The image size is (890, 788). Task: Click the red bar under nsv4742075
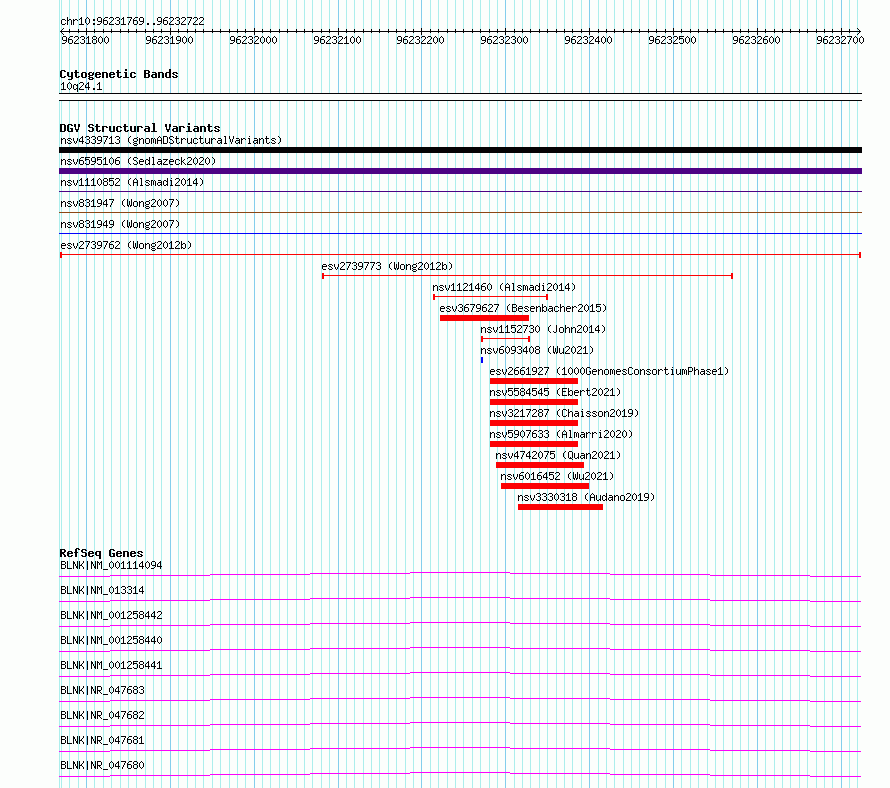540,465
